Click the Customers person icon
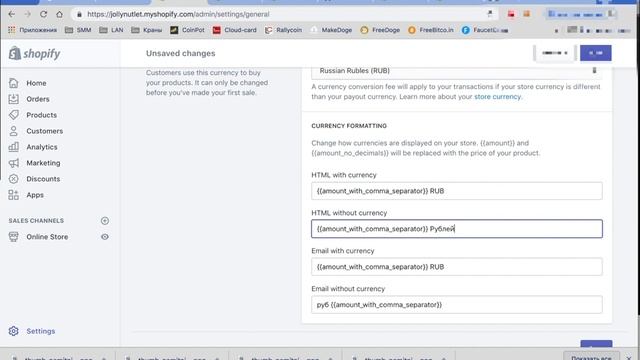The image size is (640, 360). [13, 131]
